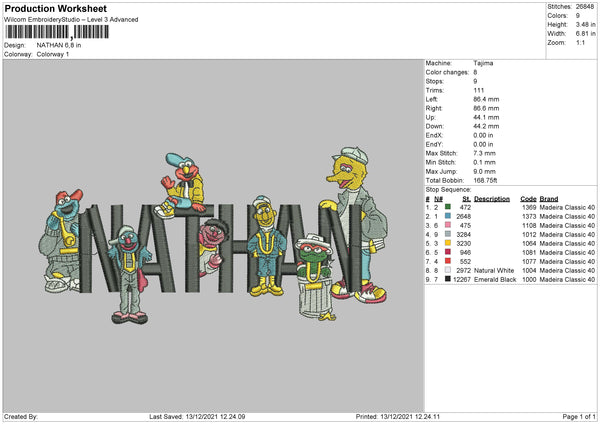
Task: Click the "Production Worksheet" title
Action: pos(56,8)
